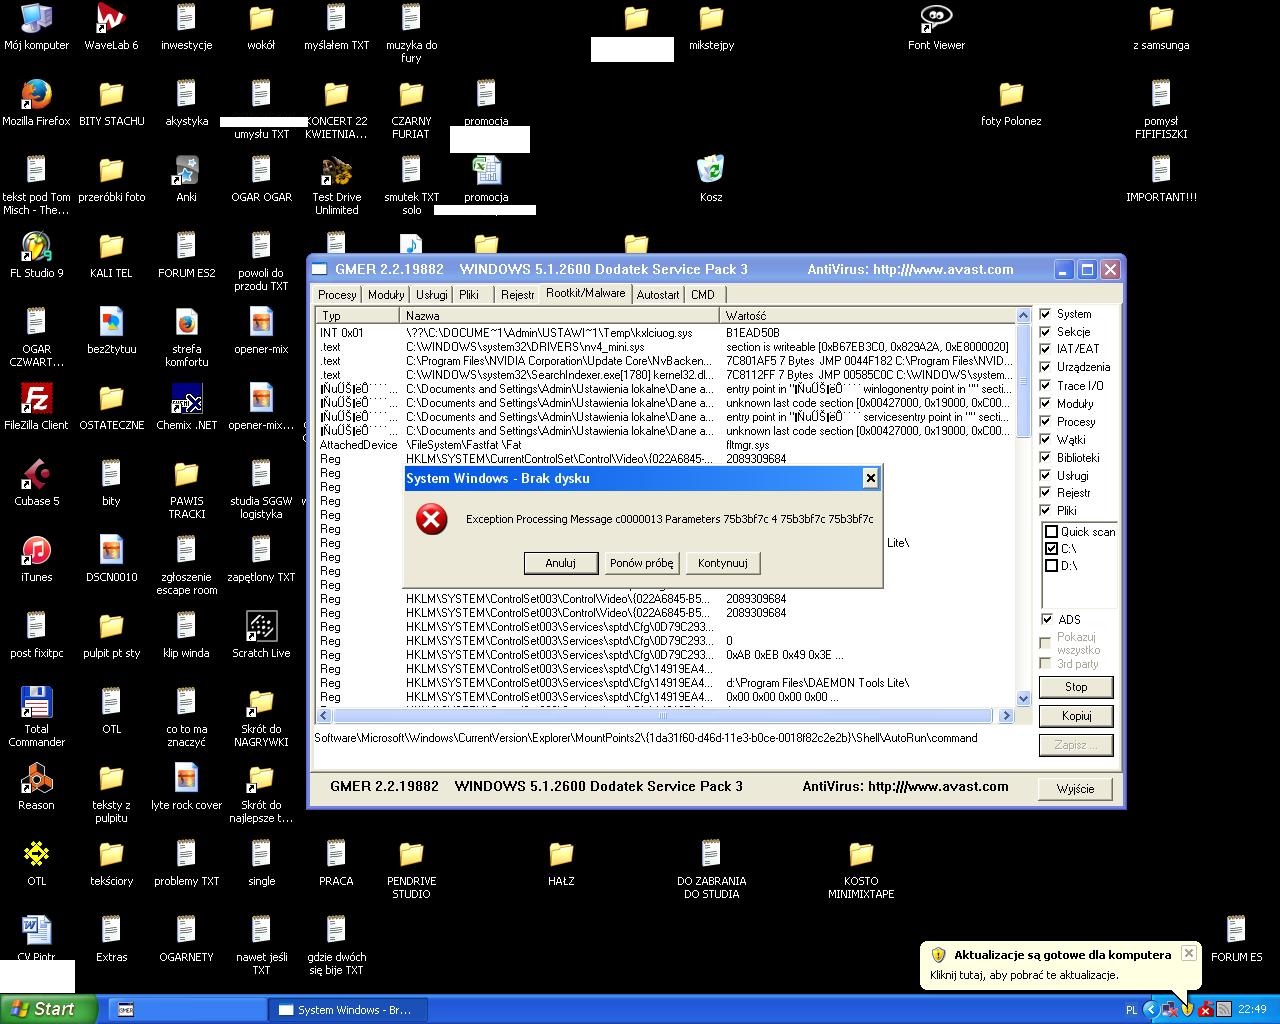Click Anuluj in the error dialog
Screen dimensions: 1280x1024
560,563
